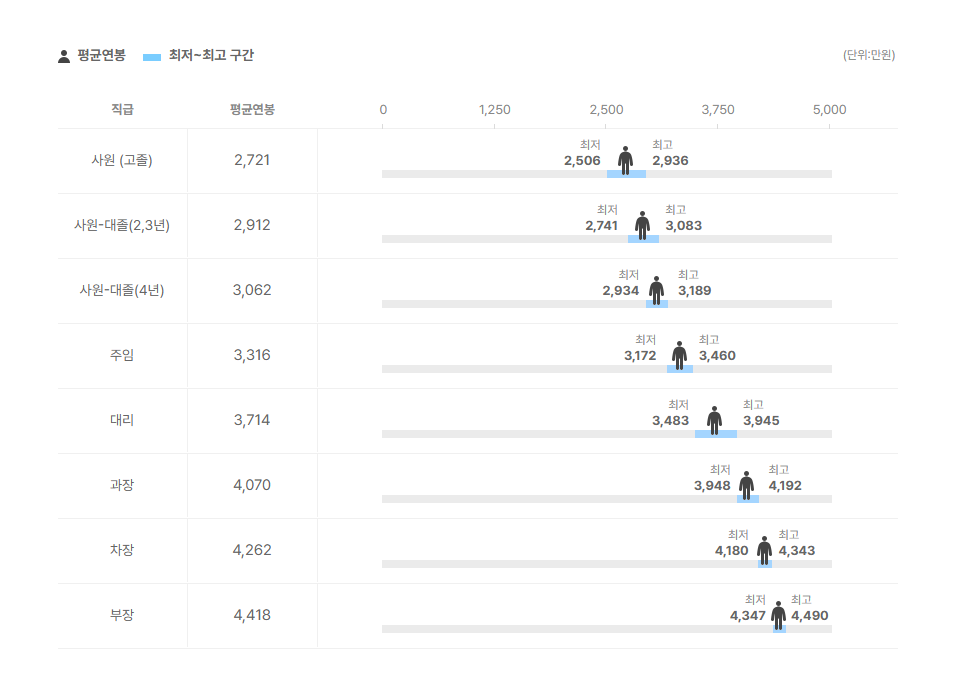This screenshot has width=955, height=697.
Task: Click the person icon in 차장 row
Action: (x=764, y=550)
